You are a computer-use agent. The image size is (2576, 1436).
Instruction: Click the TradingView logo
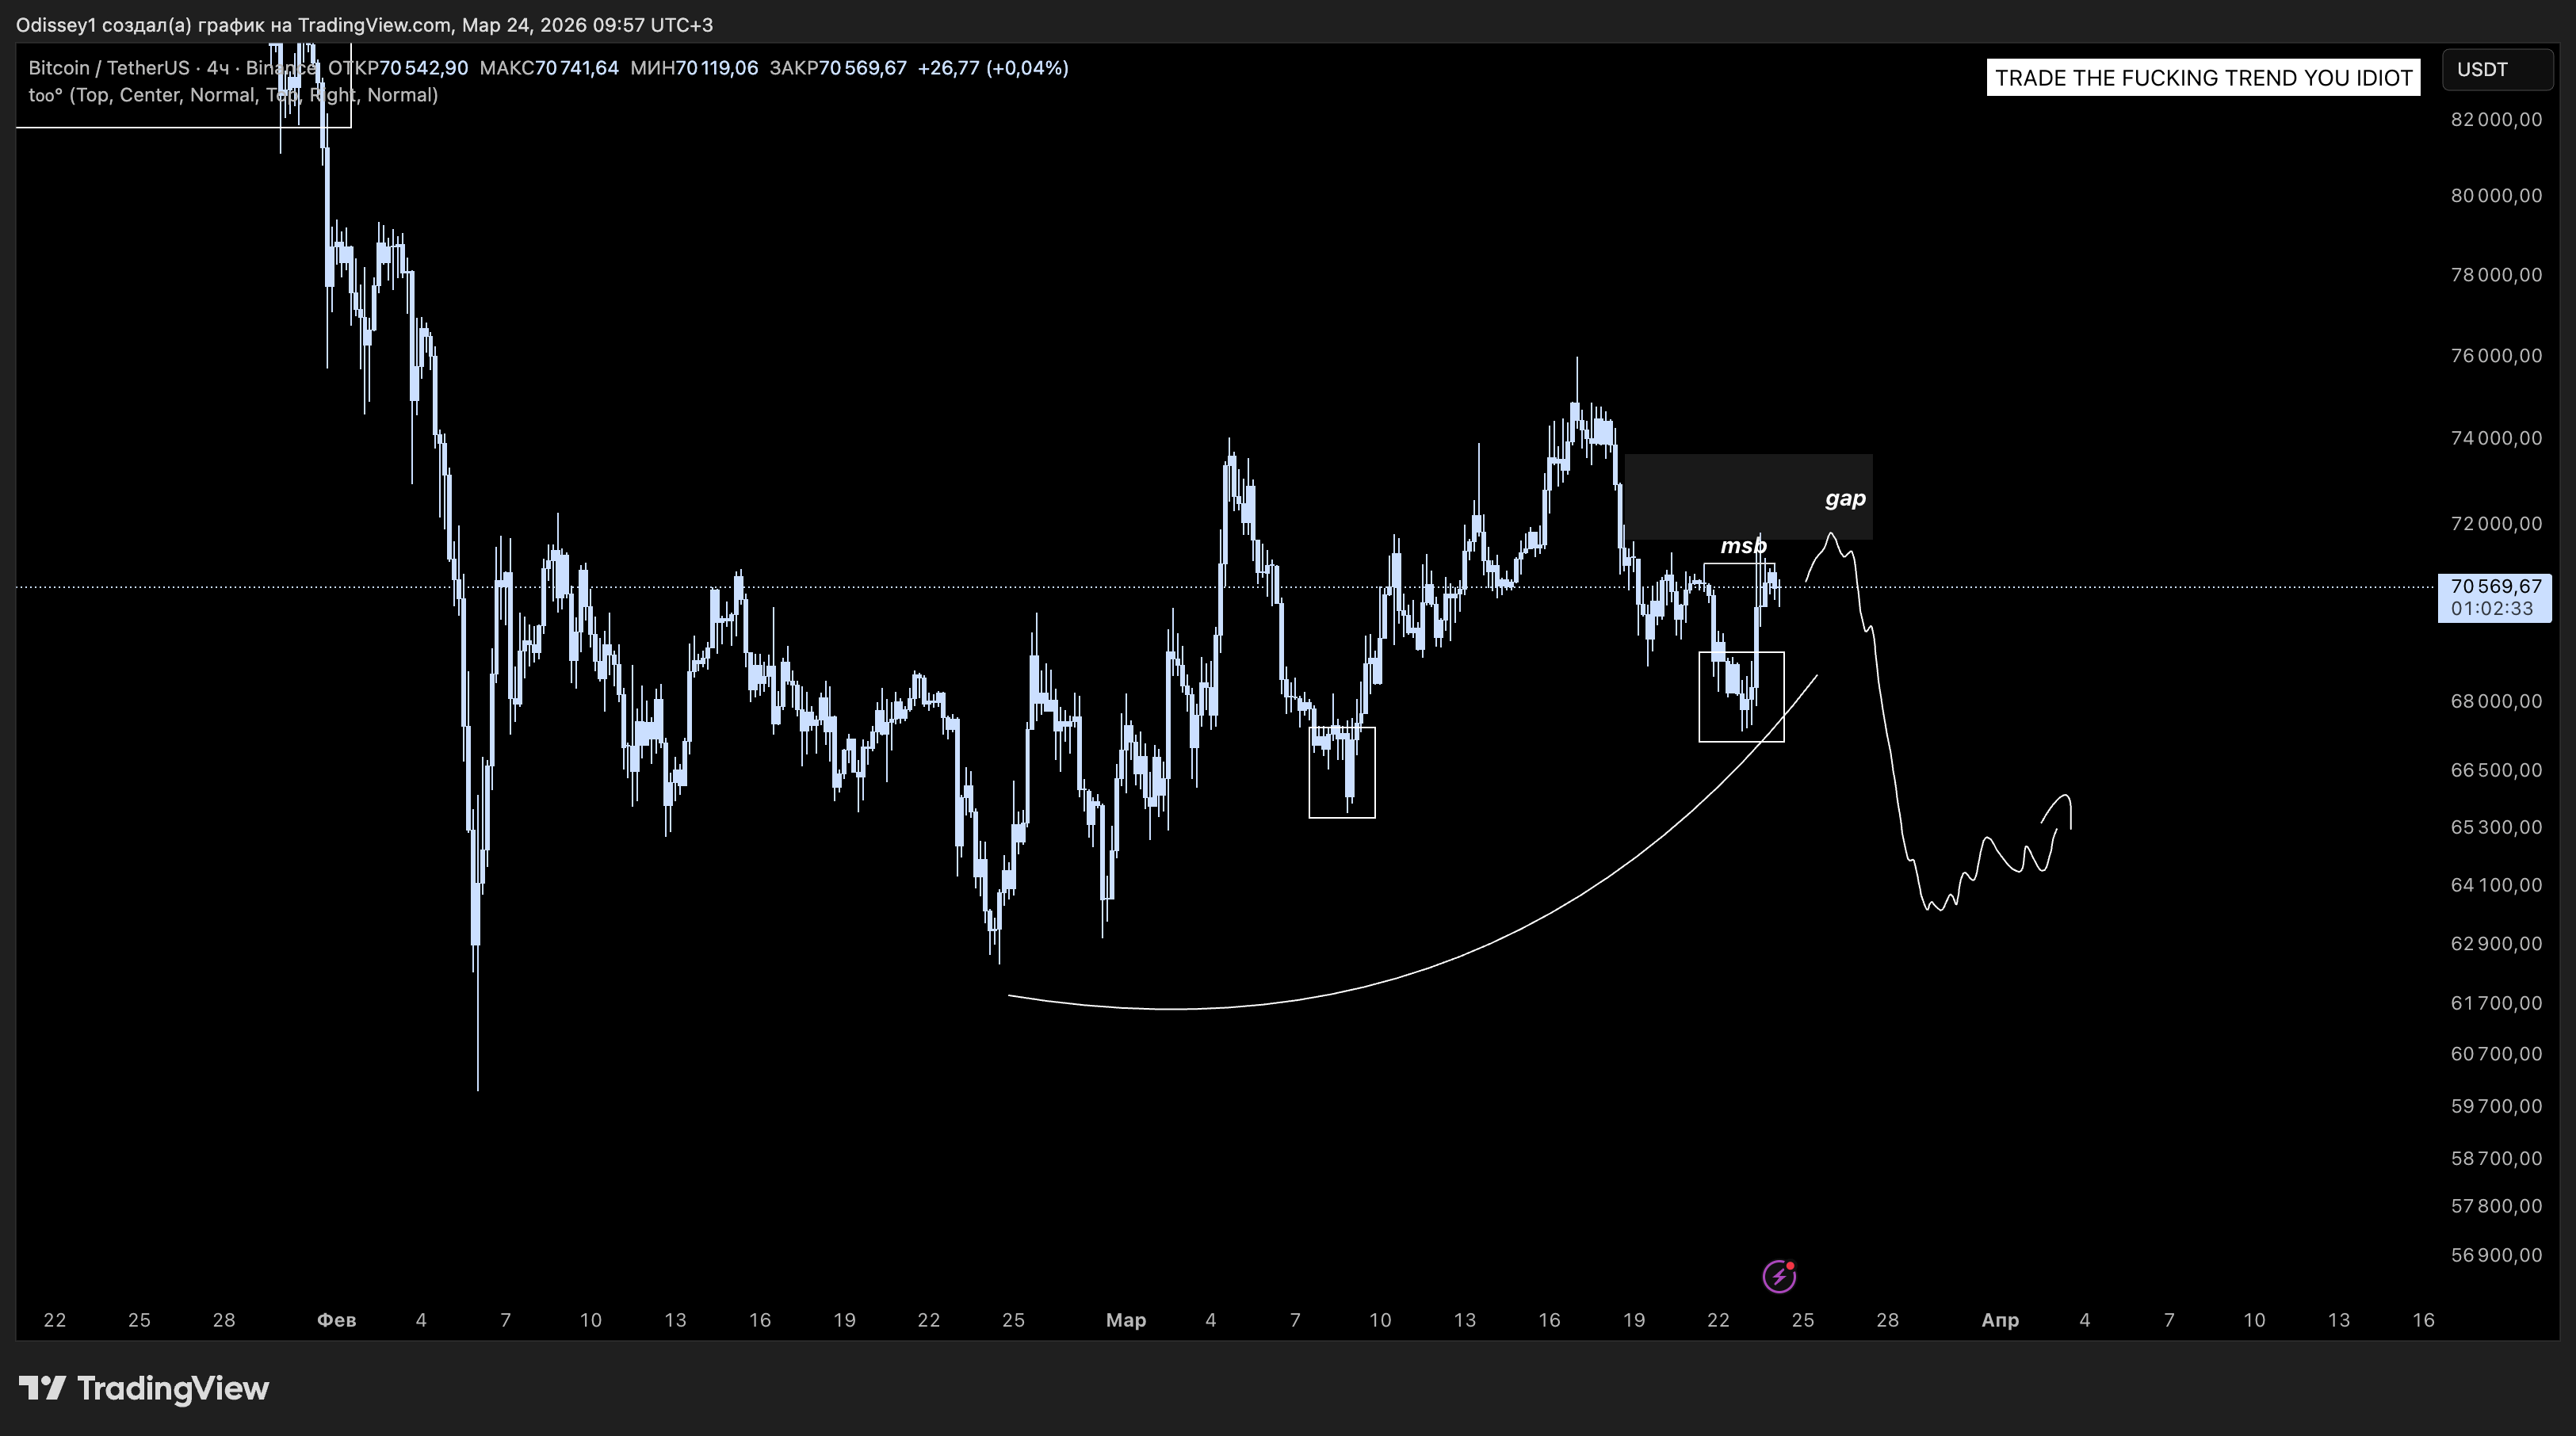coord(144,1388)
